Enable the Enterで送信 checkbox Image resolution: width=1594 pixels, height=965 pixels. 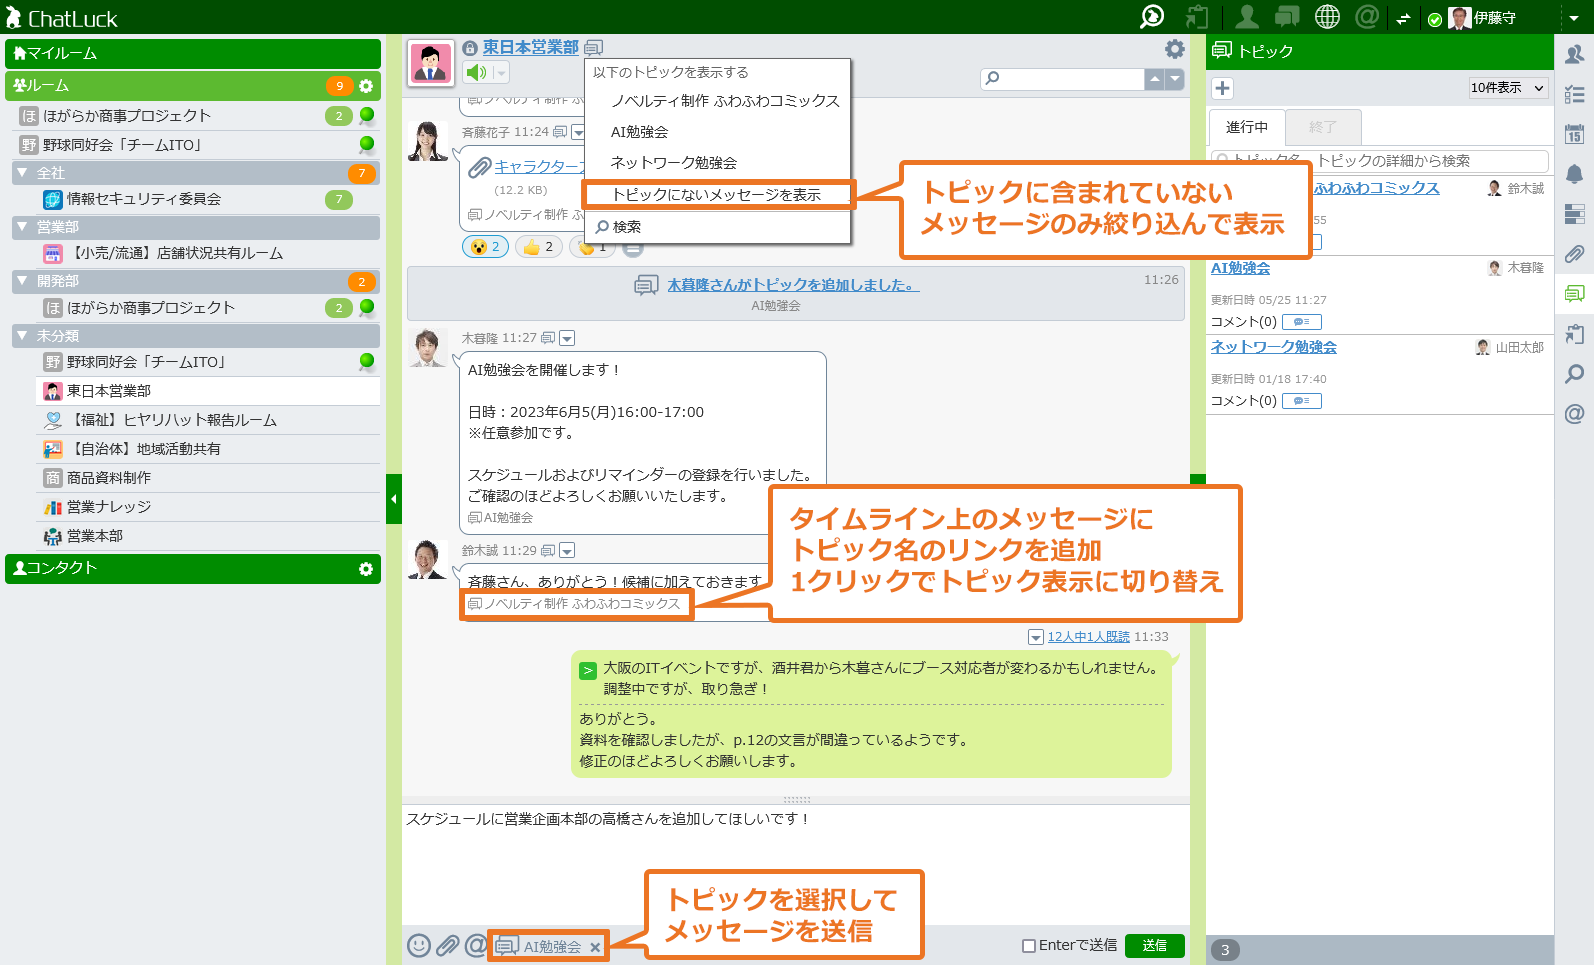pyautogui.click(x=1028, y=946)
